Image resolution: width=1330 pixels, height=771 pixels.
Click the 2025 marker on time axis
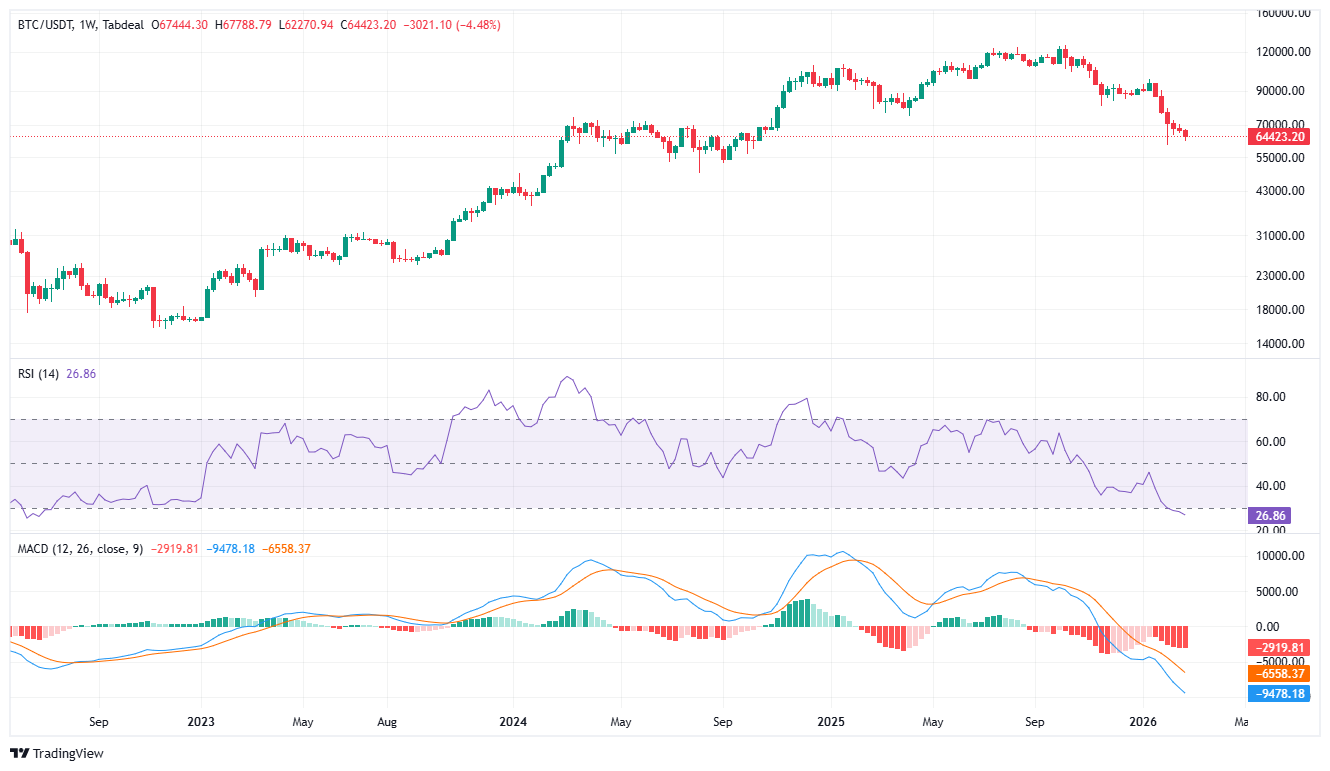coord(831,721)
